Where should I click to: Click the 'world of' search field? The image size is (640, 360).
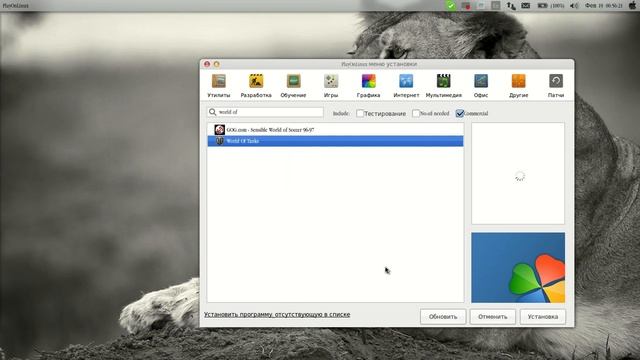[x=265, y=112]
